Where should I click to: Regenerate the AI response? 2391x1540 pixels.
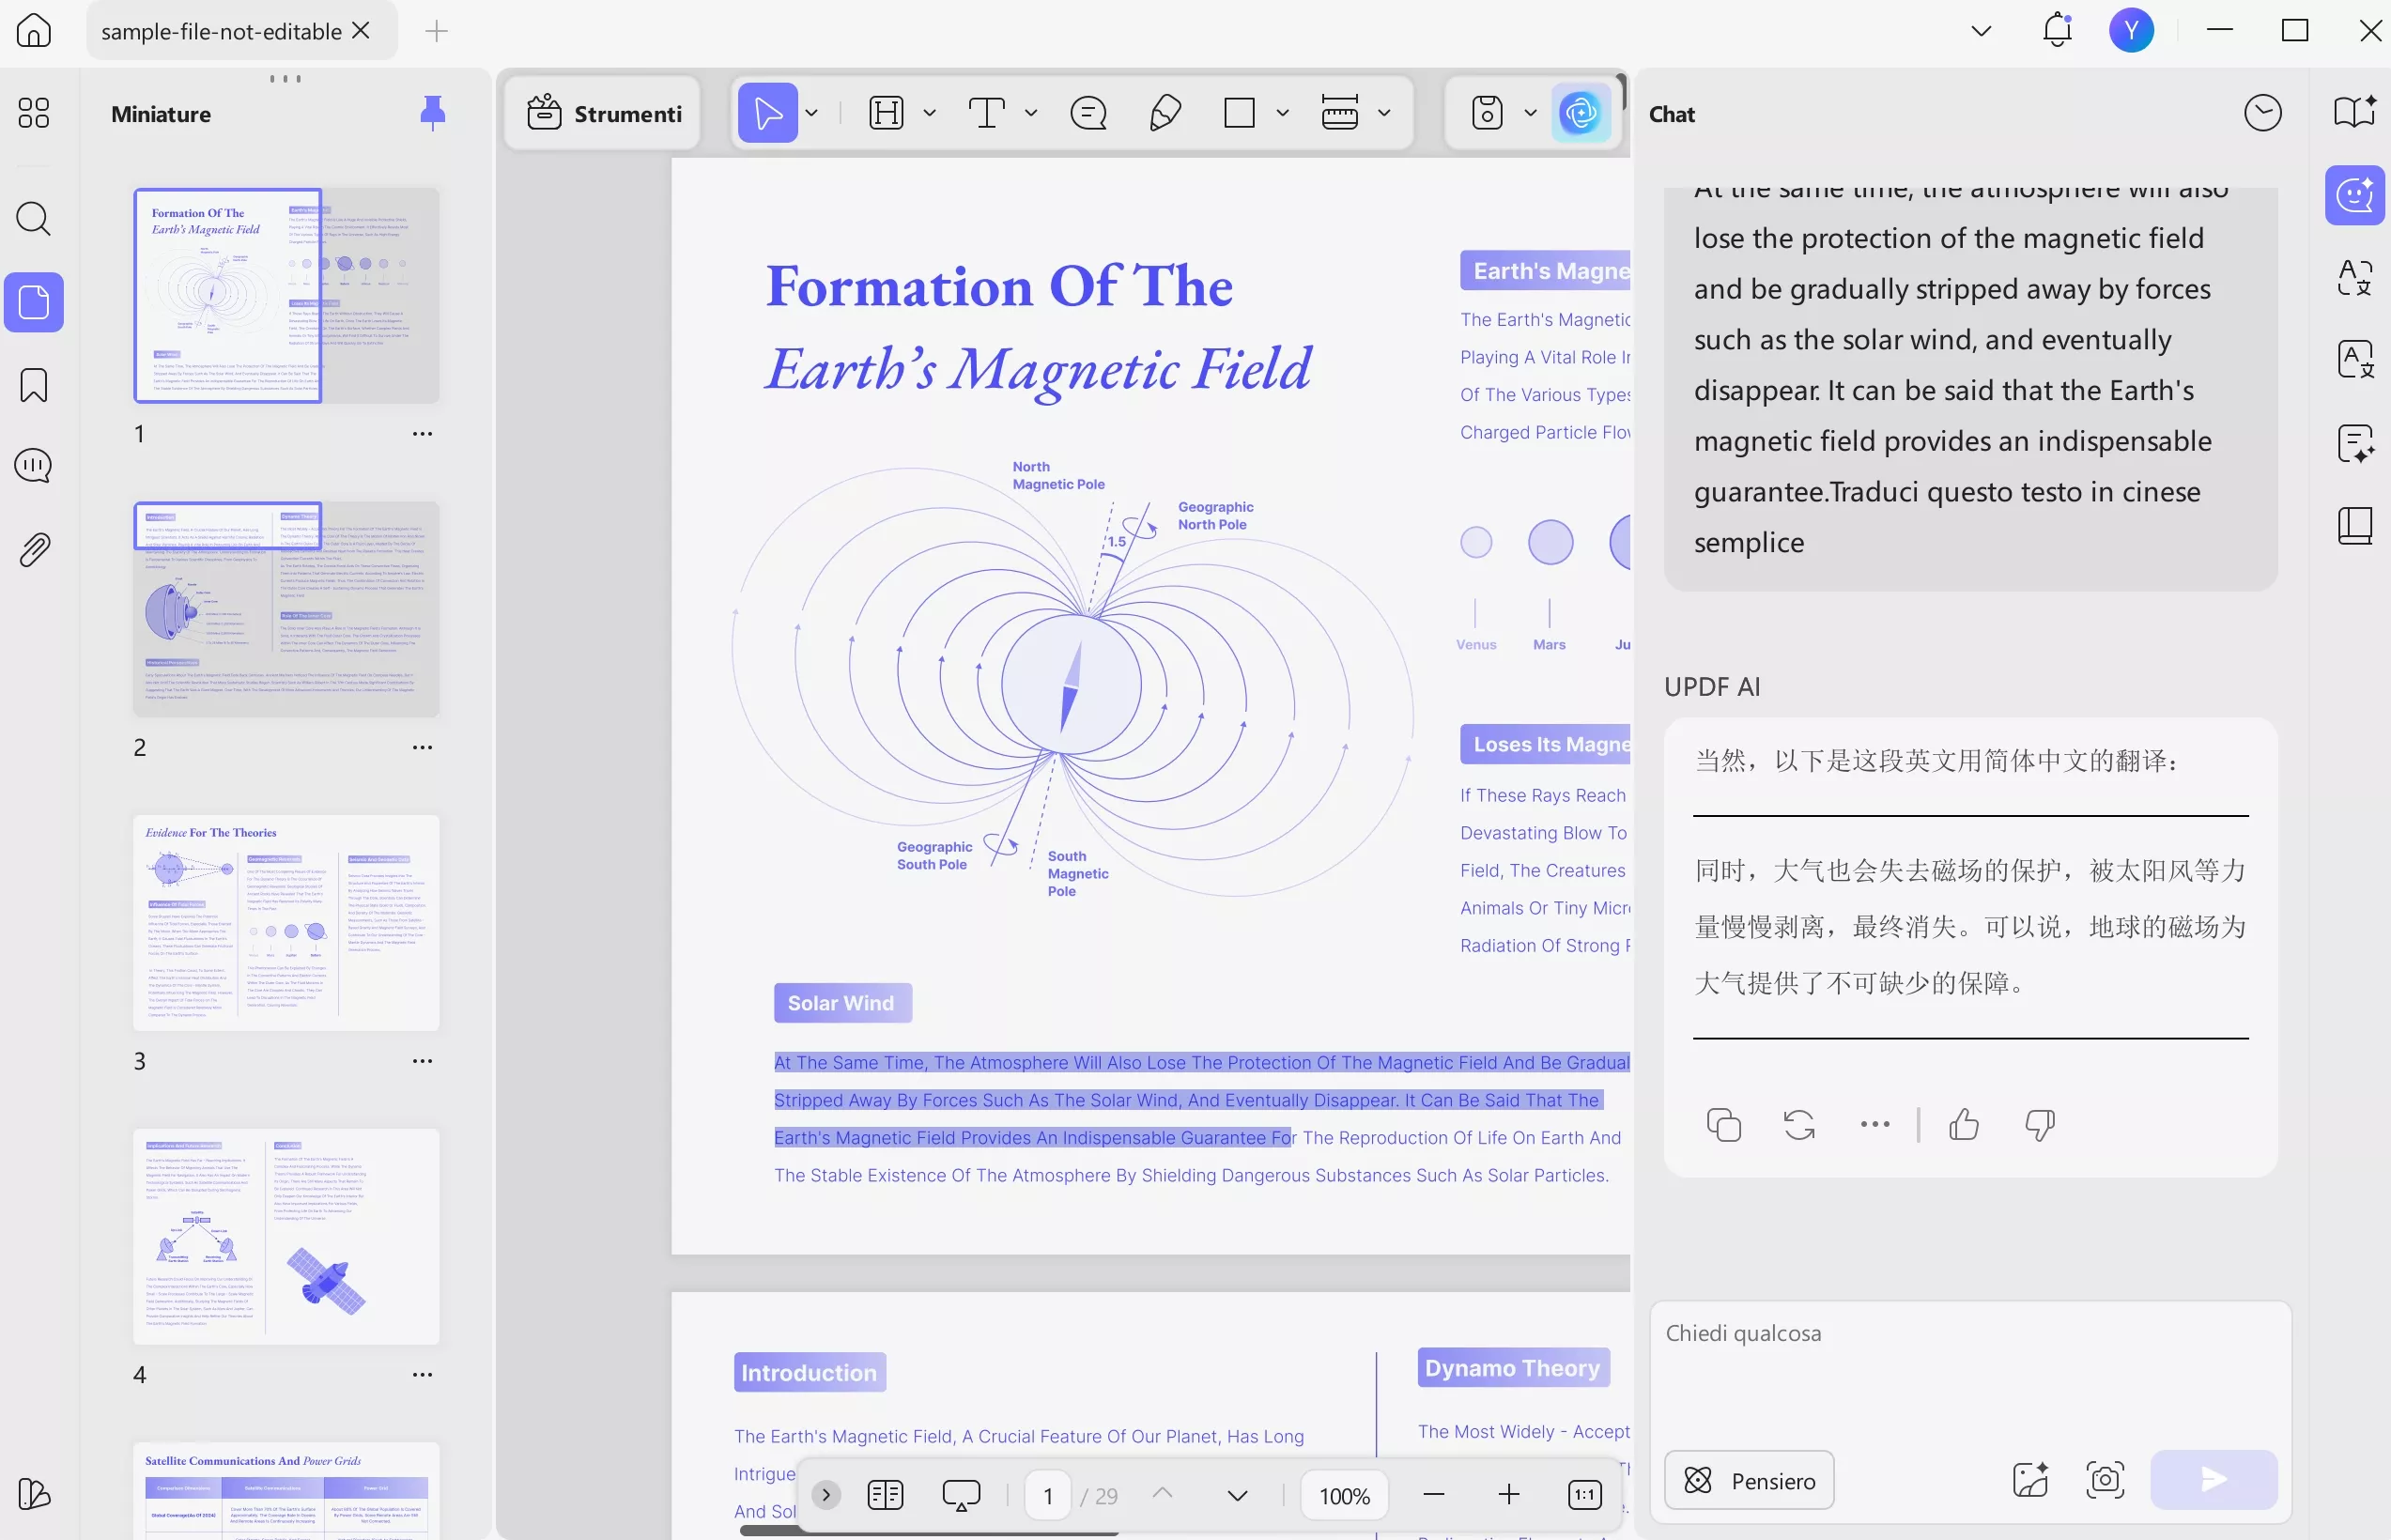1799,1125
